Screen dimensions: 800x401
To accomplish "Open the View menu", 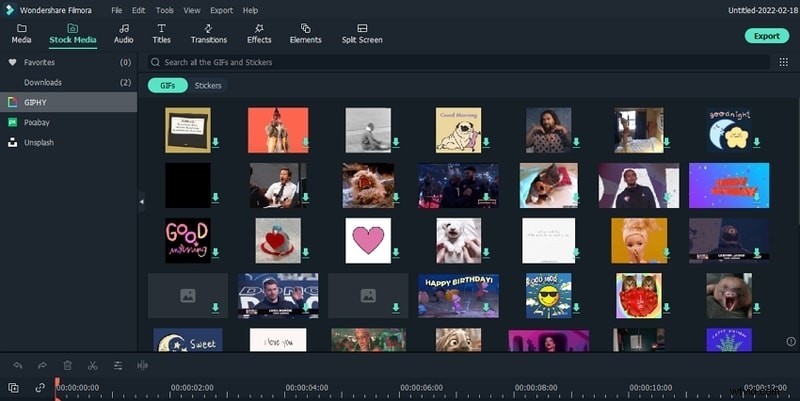I will 192,10.
